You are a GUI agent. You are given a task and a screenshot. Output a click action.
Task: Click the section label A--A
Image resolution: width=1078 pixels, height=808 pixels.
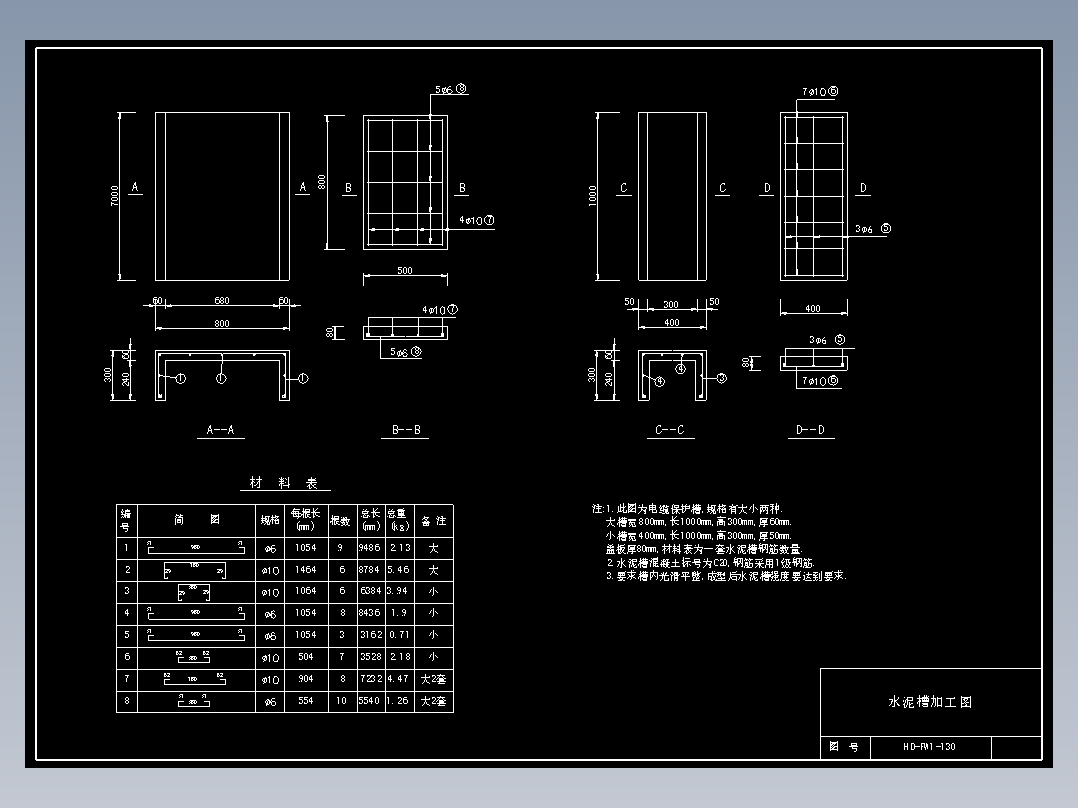(221, 430)
